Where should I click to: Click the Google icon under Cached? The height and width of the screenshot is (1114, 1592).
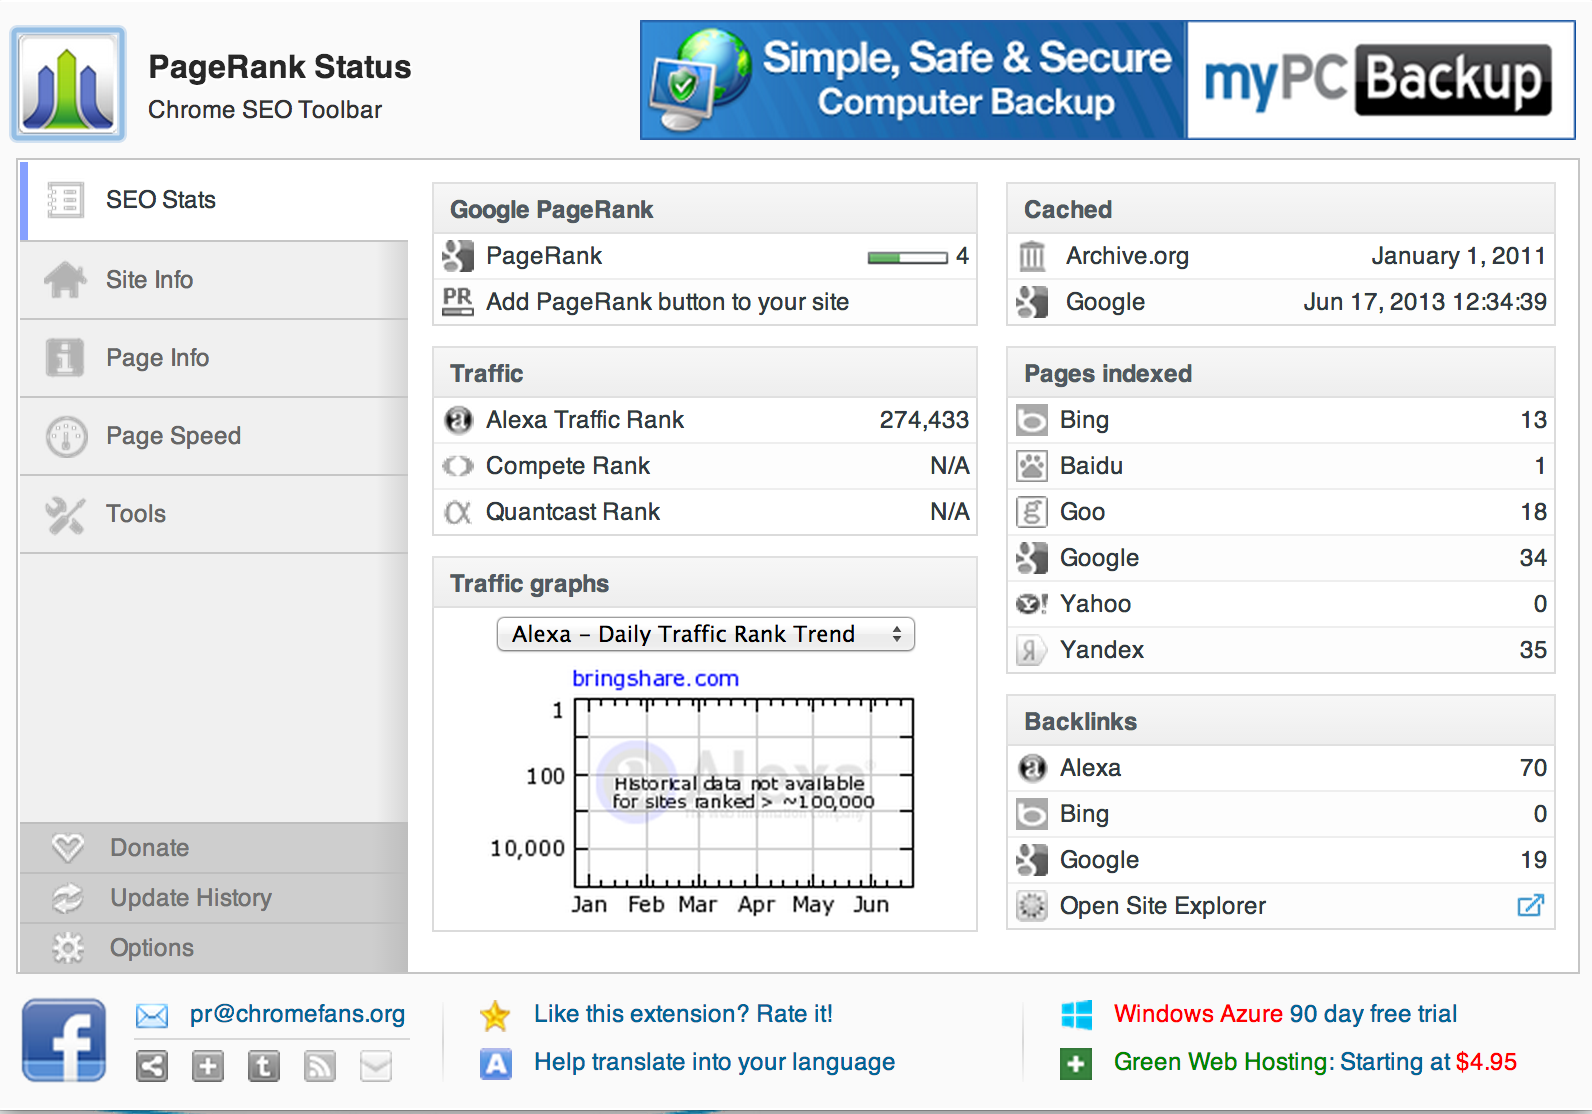(1032, 302)
